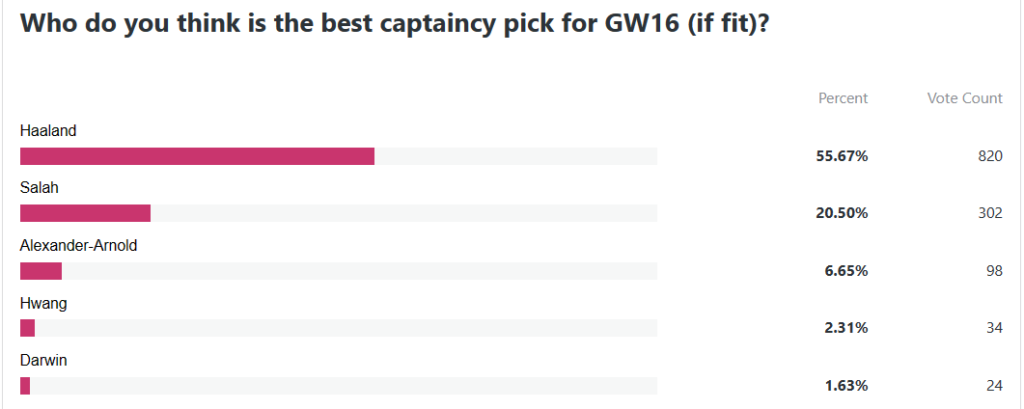The height and width of the screenshot is (409, 1024).
Task: Click Alexander-Arnold's pink result bar
Action: coord(41,271)
